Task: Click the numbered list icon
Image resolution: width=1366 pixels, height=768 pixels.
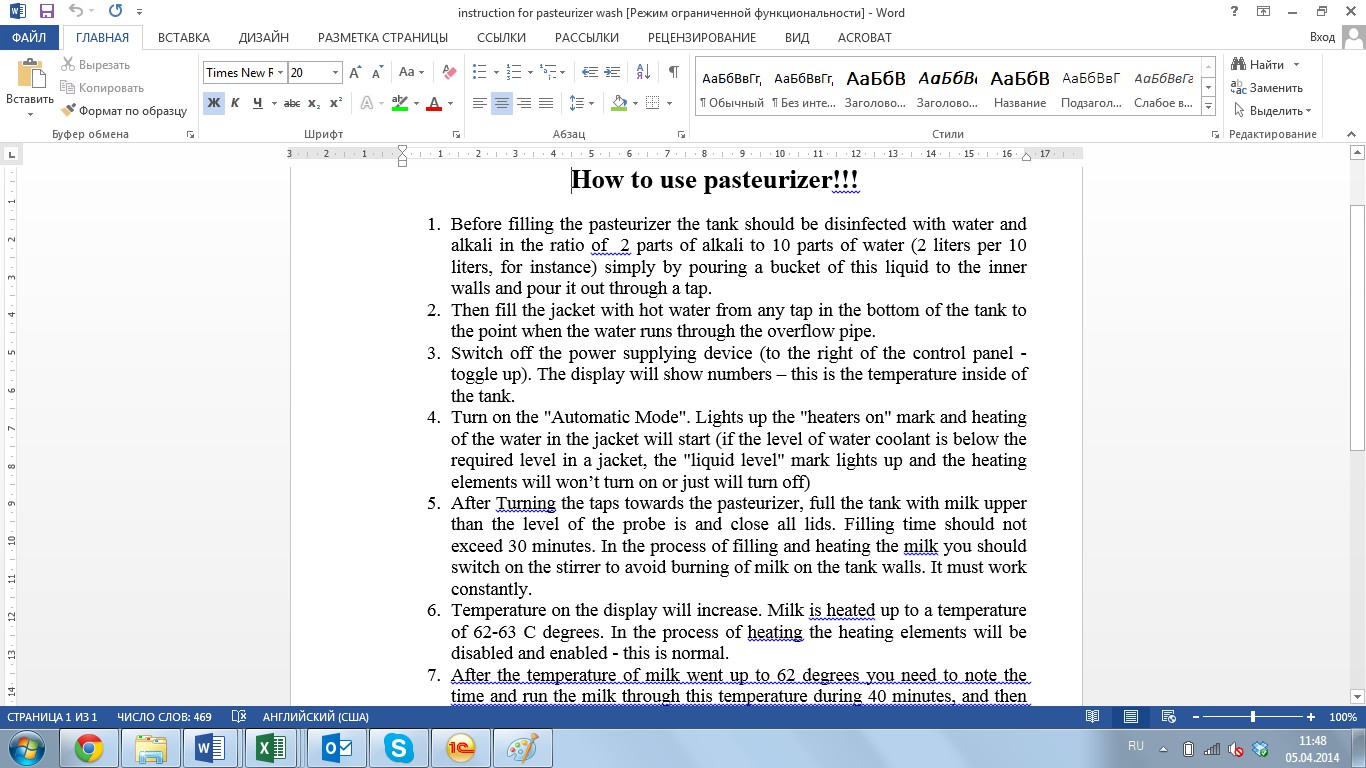Action: [514, 73]
